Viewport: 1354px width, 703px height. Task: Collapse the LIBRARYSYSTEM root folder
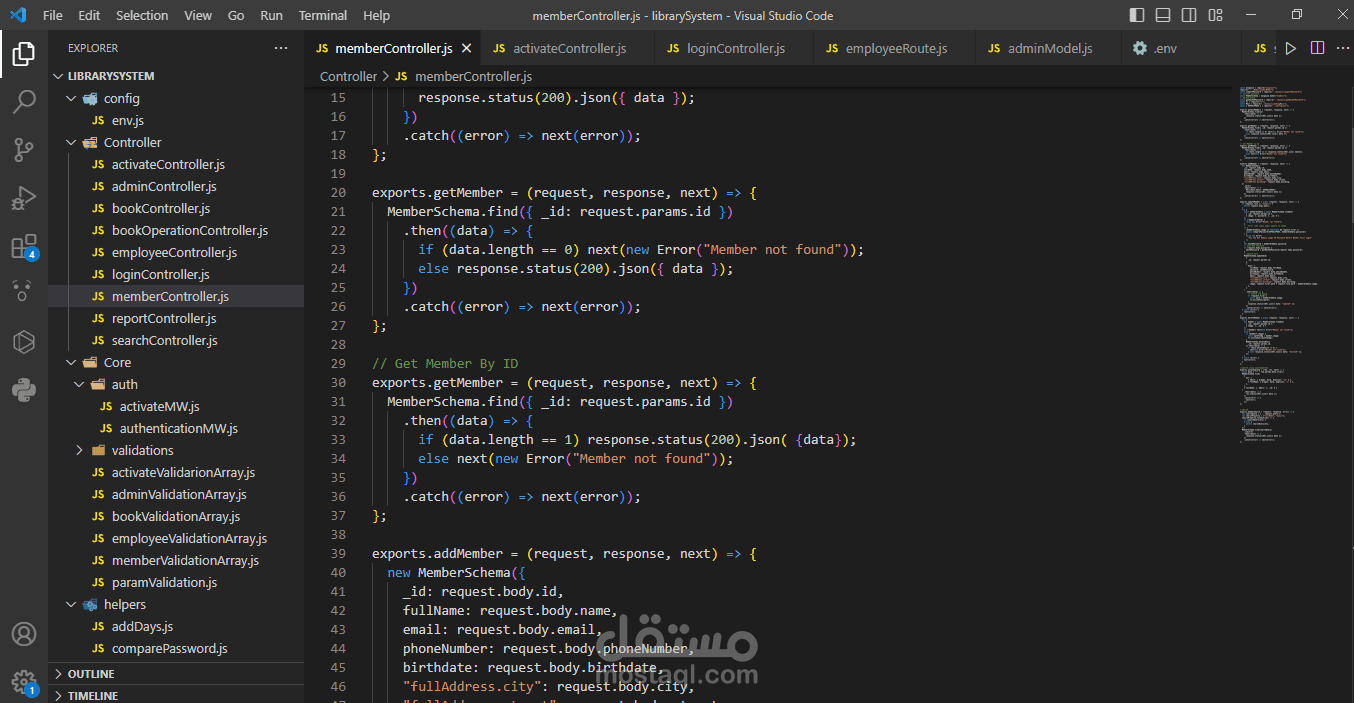tap(176, 76)
